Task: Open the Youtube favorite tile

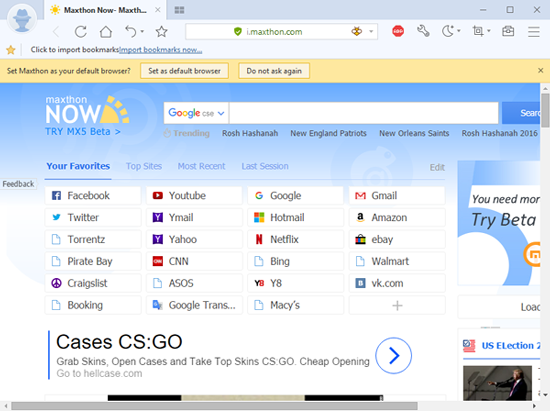Action: click(194, 196)
